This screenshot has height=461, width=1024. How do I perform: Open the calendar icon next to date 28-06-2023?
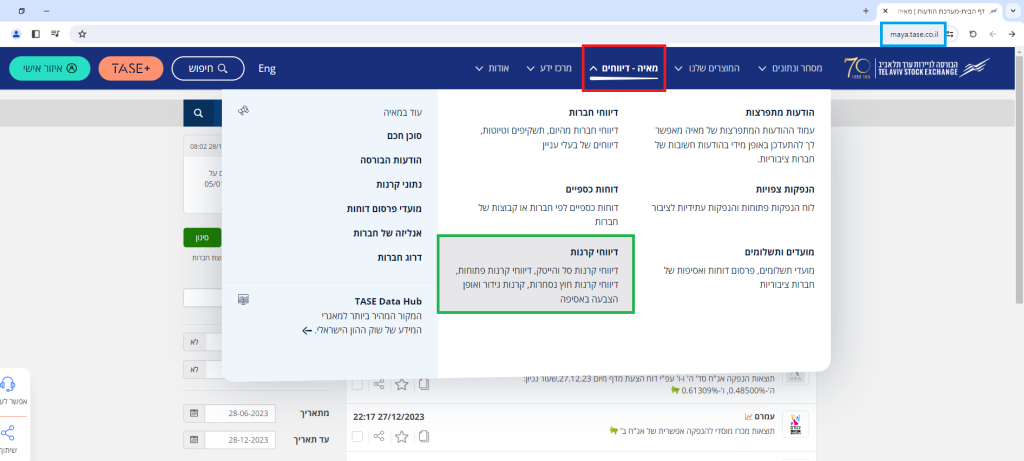(192, 413)
